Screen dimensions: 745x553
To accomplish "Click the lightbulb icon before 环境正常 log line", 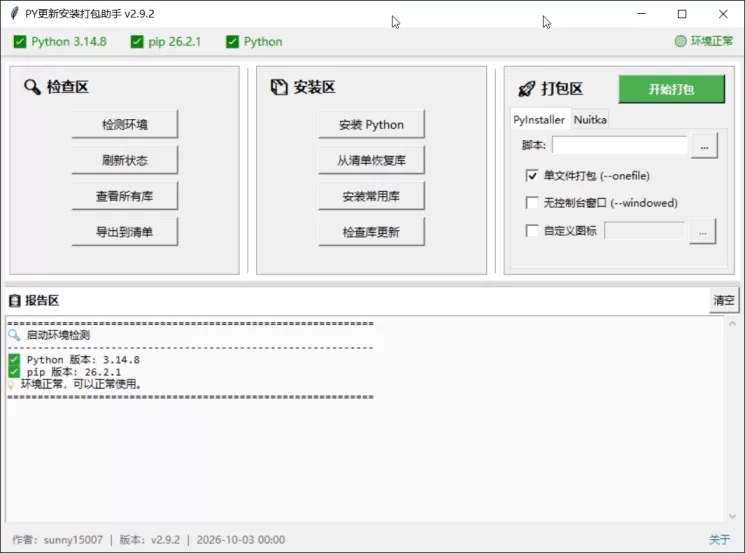I will click(x=11, y=384).
